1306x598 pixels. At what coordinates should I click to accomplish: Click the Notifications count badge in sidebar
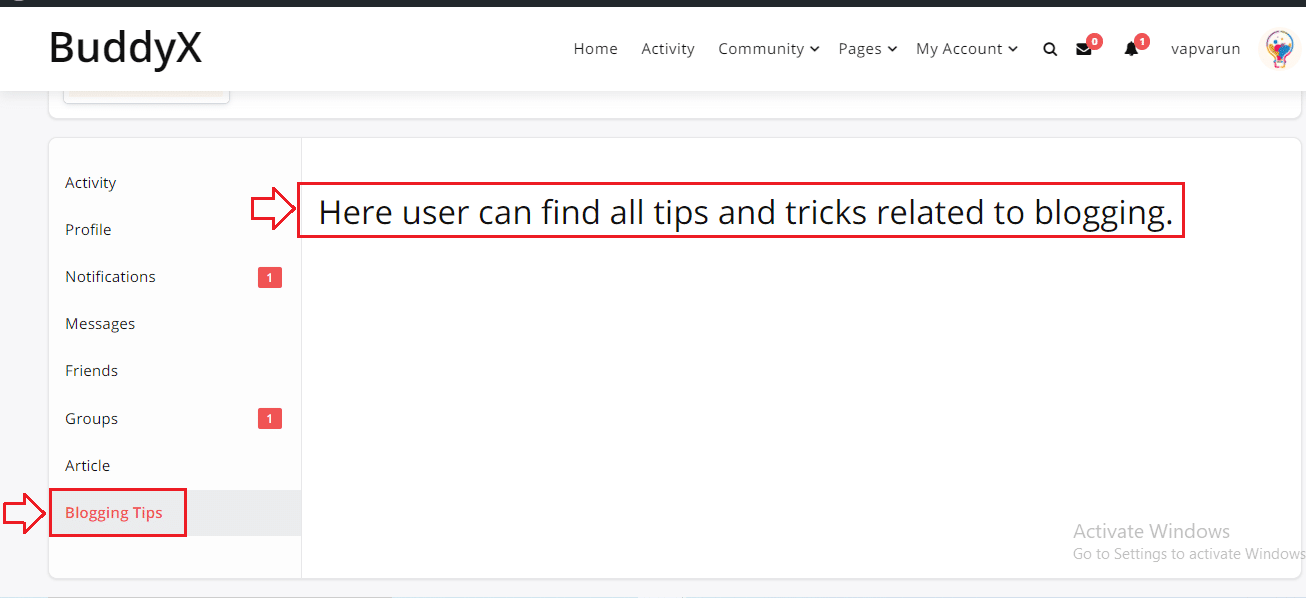(270, 277)
